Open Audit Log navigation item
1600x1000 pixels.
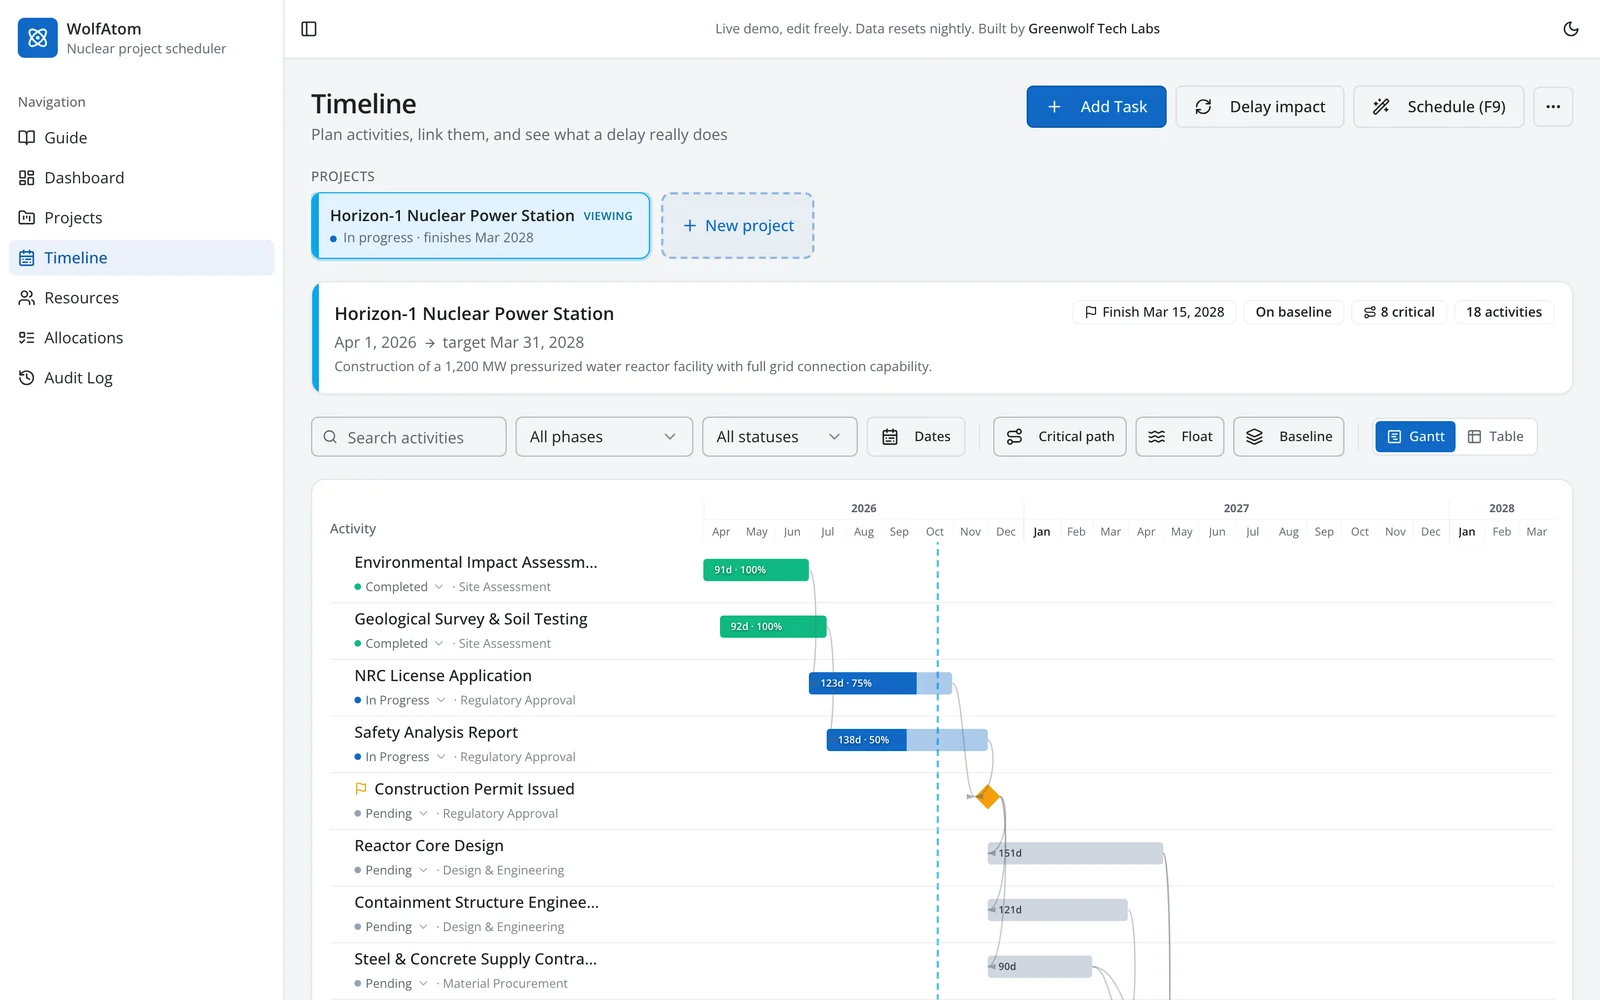pos(141,378)
